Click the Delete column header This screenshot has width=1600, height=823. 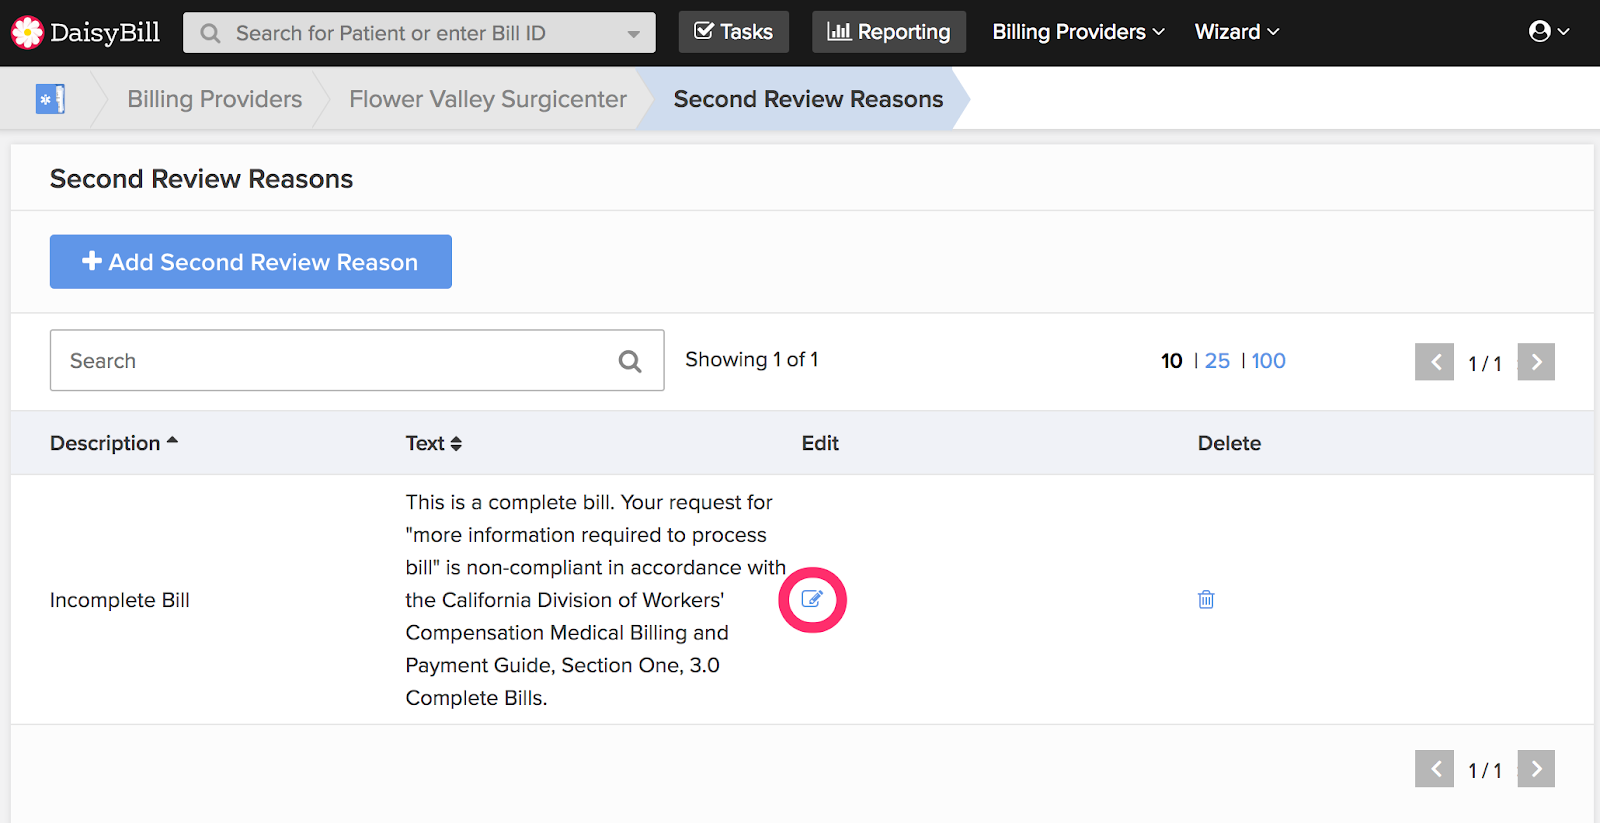pos(1229,443)
